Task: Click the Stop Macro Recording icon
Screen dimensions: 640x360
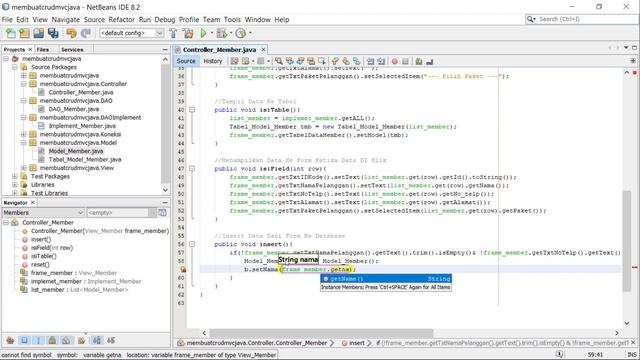Action: (x=405, y=61)
